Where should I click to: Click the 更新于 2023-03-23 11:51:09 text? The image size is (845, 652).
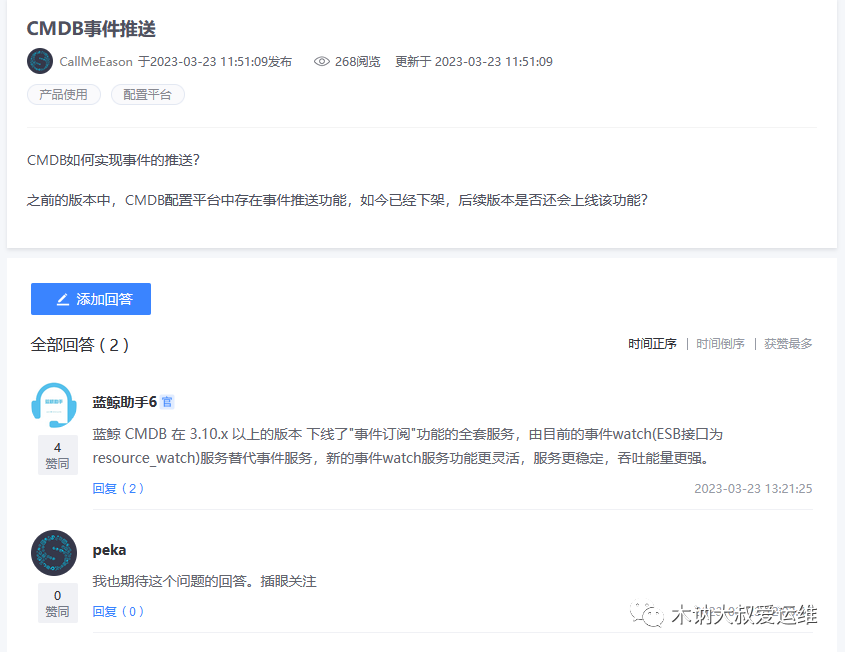click(474, 62)
